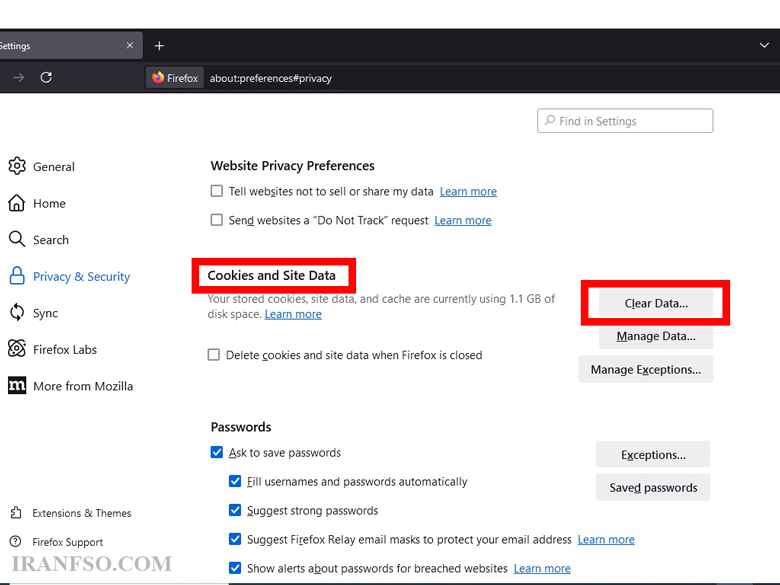Click the Manage Exceptions... button
780x585 pixels.
click(646, 370)
